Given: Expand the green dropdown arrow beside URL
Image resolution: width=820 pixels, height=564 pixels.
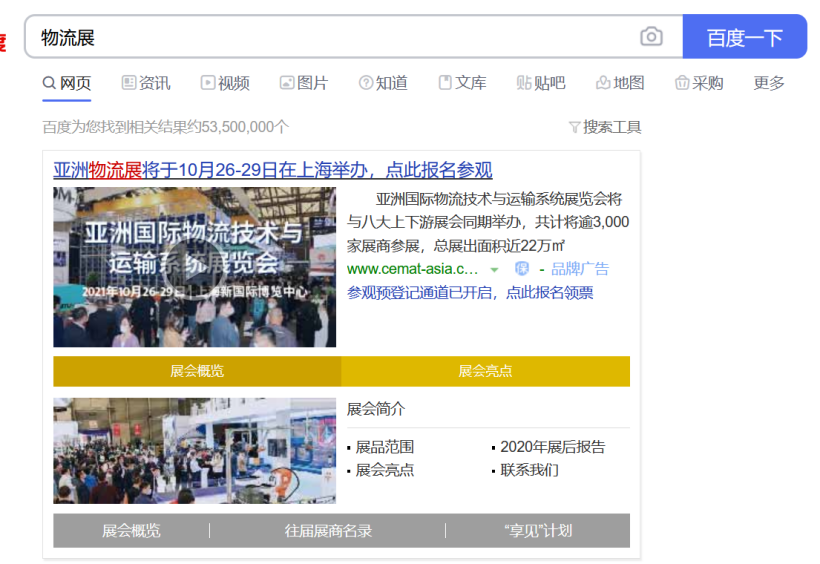Looking at the screenshot, I should click(x=494, y=270).
